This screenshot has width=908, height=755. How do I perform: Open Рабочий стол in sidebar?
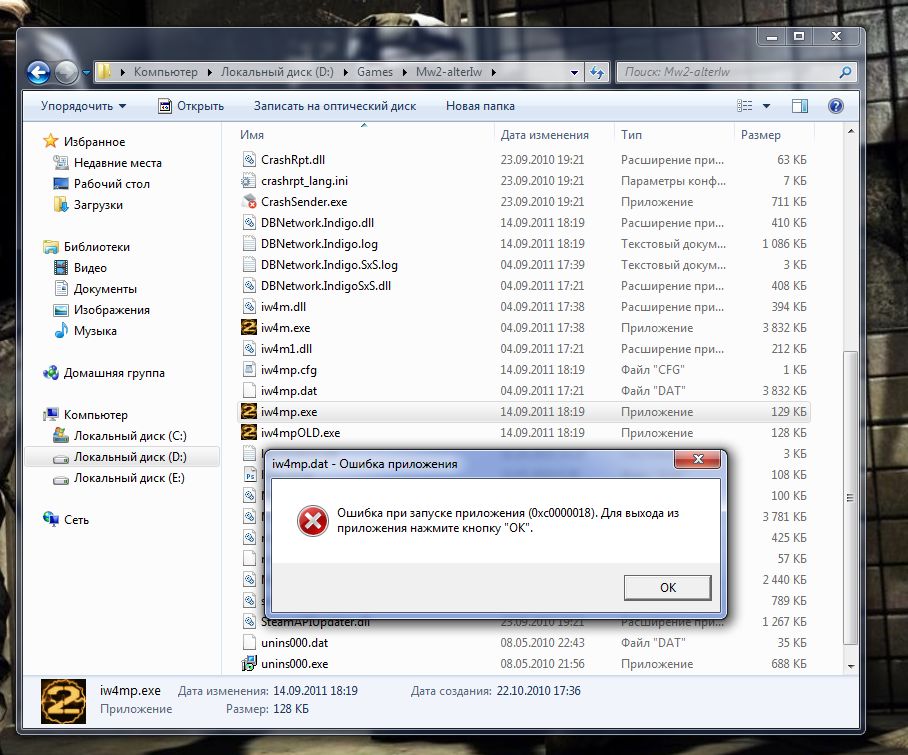(112, 184)
